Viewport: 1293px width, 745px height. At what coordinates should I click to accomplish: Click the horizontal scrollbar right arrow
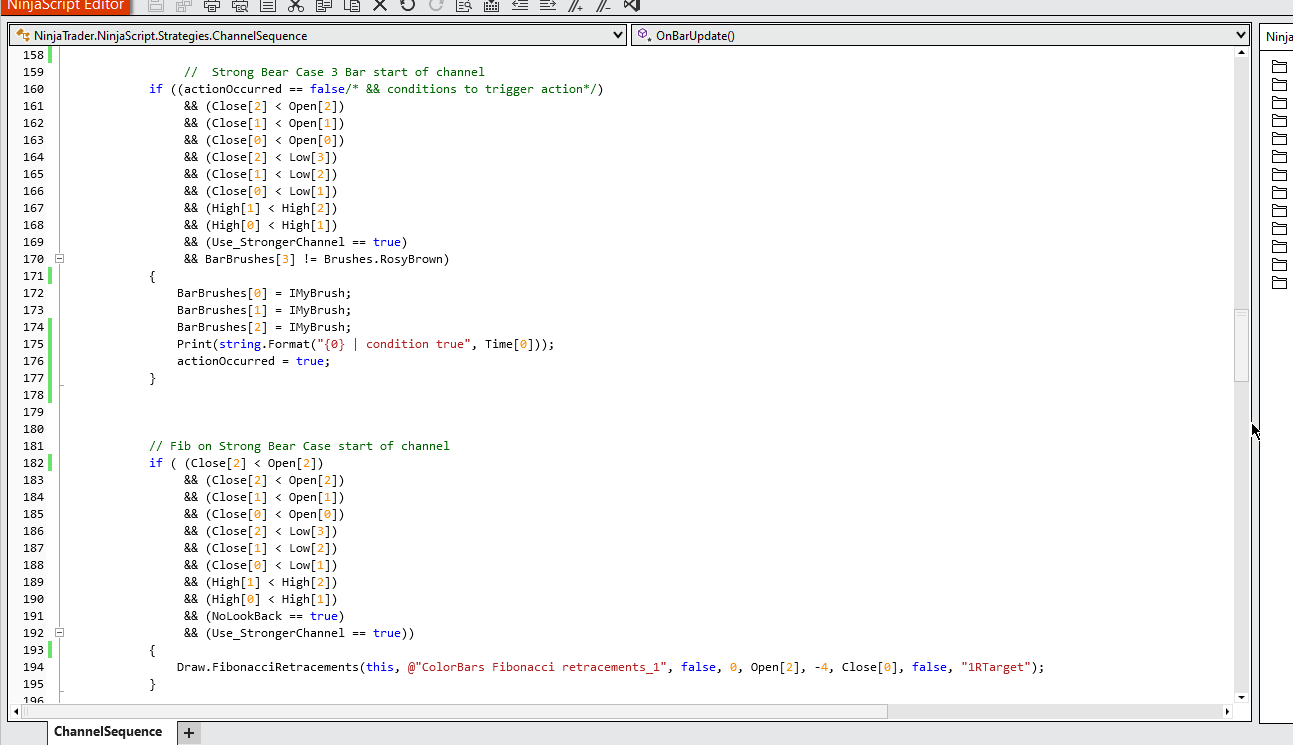pos(1227,712)
